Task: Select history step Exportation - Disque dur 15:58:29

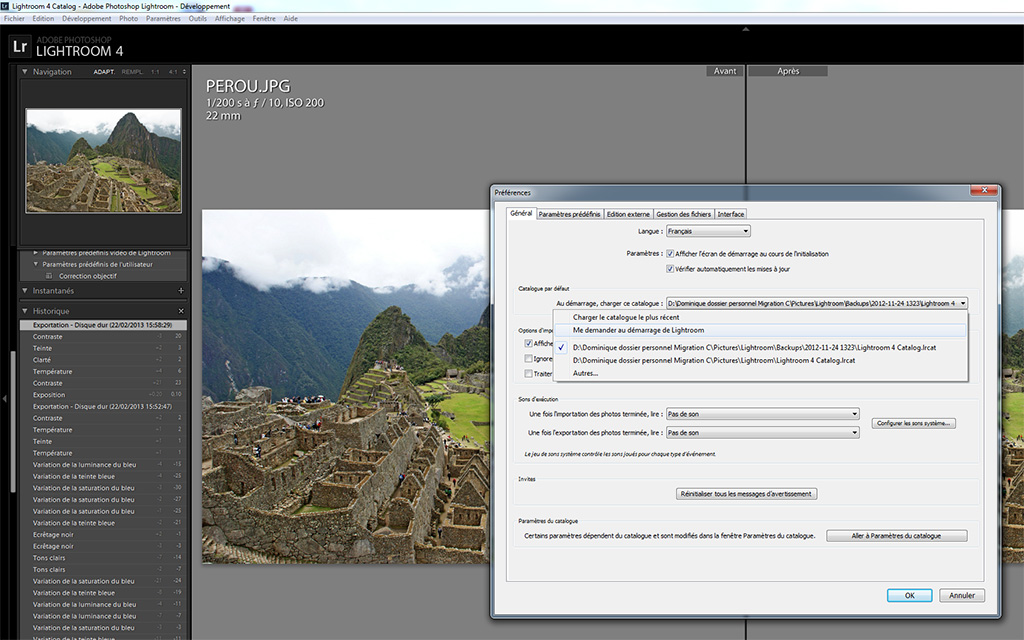Action: [x=103, y=325]
